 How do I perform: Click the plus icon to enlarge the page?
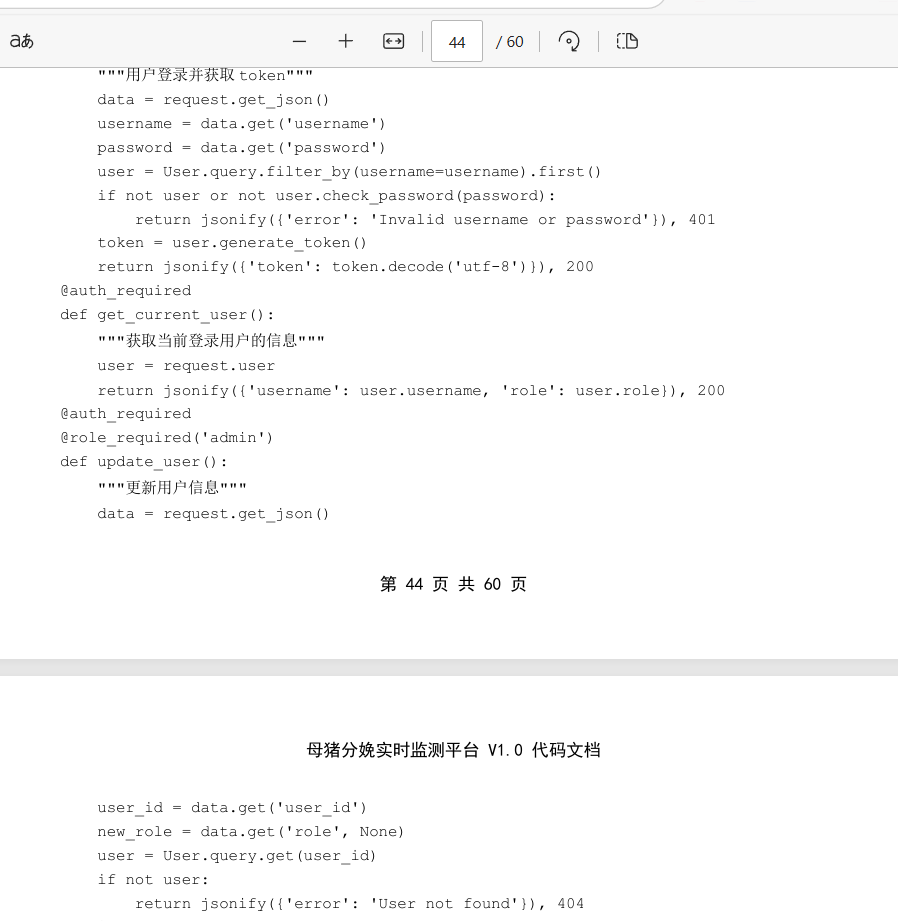345,41
